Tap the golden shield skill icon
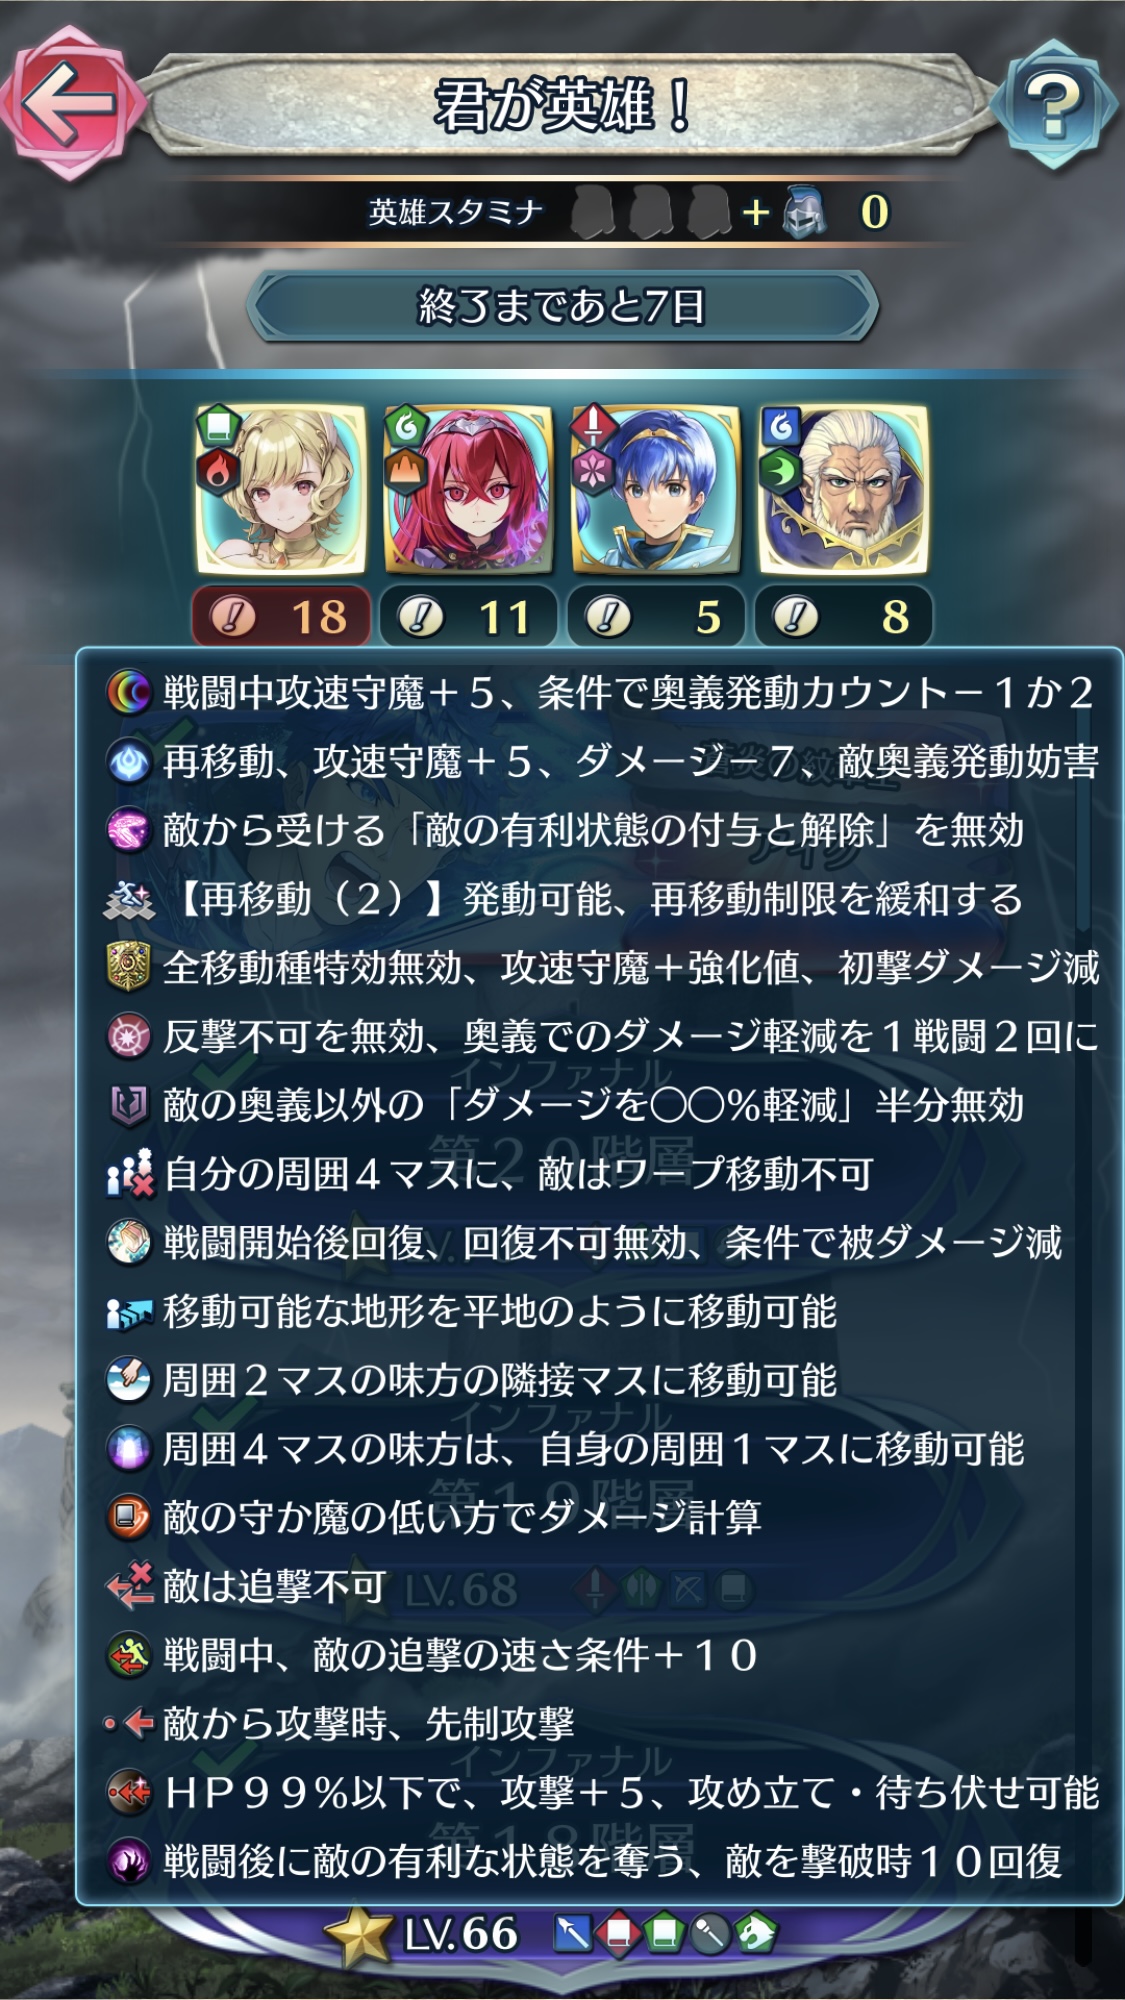This screenshot has width=1125, height=2000. click(x=129, y=967)
